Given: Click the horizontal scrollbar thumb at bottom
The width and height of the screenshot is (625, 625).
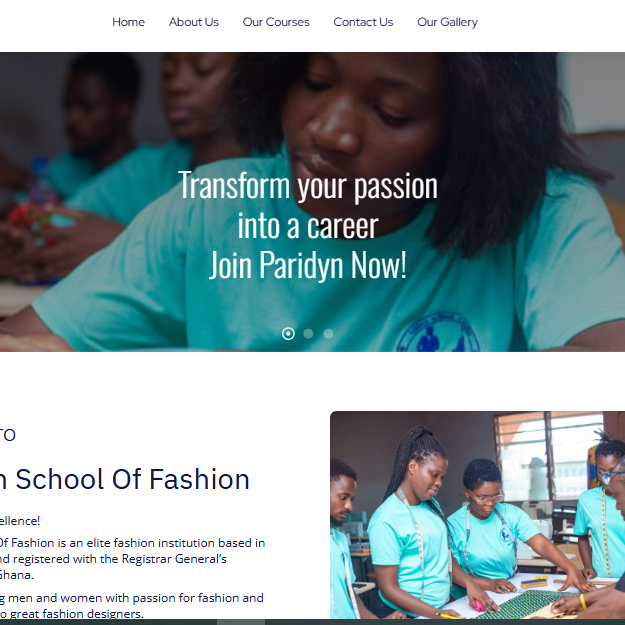Looking at the screenshot, I should 241,622.
